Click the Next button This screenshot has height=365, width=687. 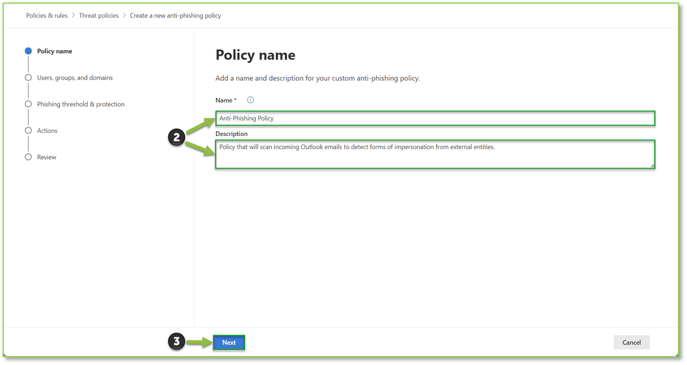point(229,343)
